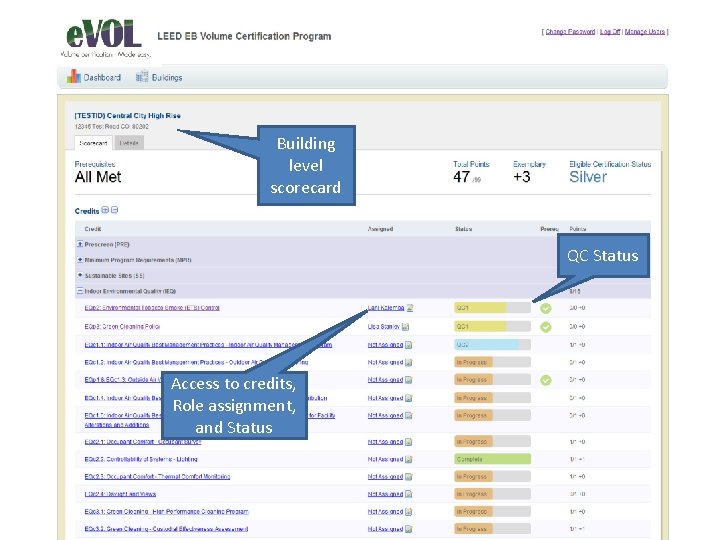This screenshot has width=720, height=540.
Task: Click the Change Password link
Action: pos(570,32)
